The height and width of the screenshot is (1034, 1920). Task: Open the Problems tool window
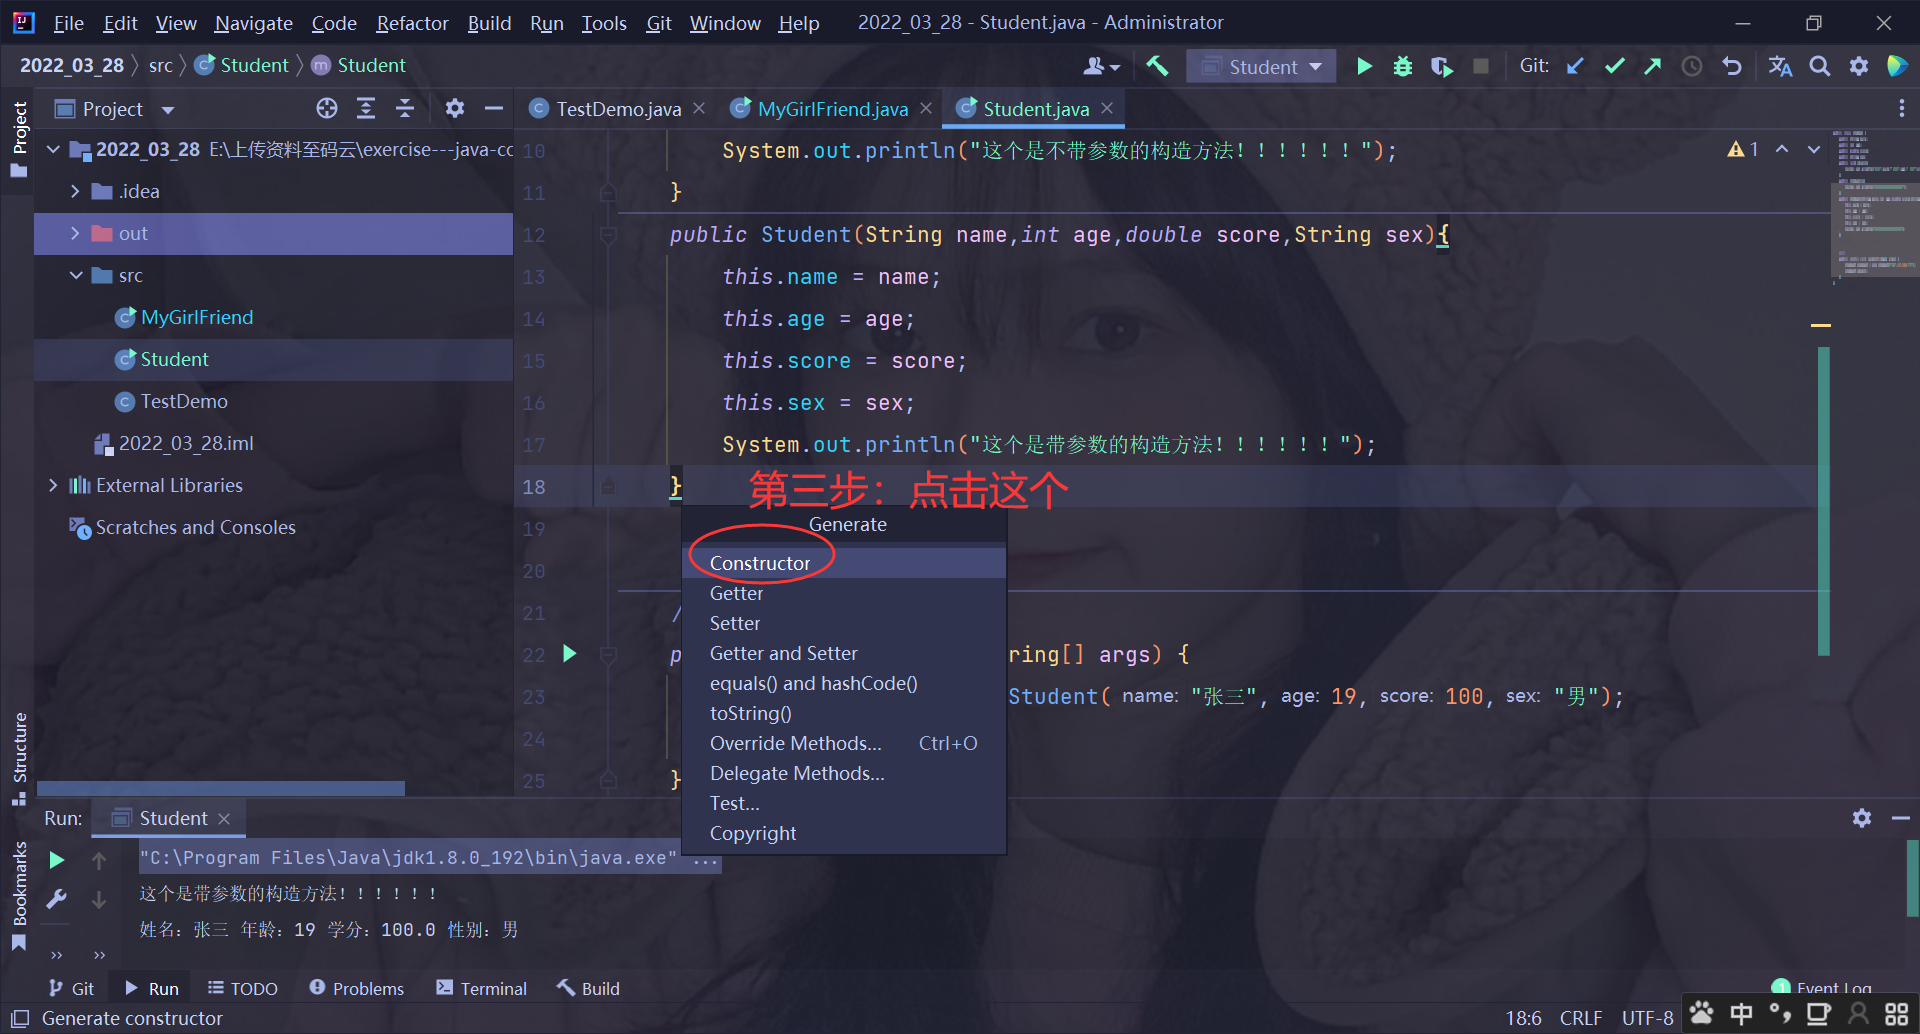tap(357, 988)
